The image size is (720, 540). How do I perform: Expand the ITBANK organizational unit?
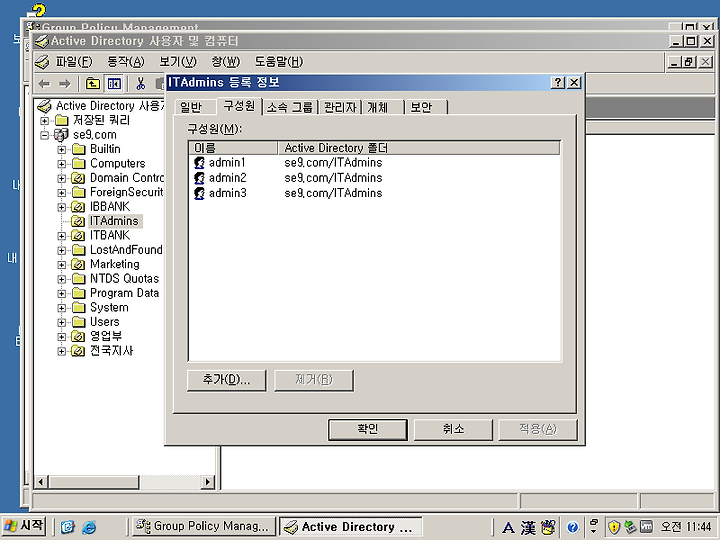coord(62,236)
